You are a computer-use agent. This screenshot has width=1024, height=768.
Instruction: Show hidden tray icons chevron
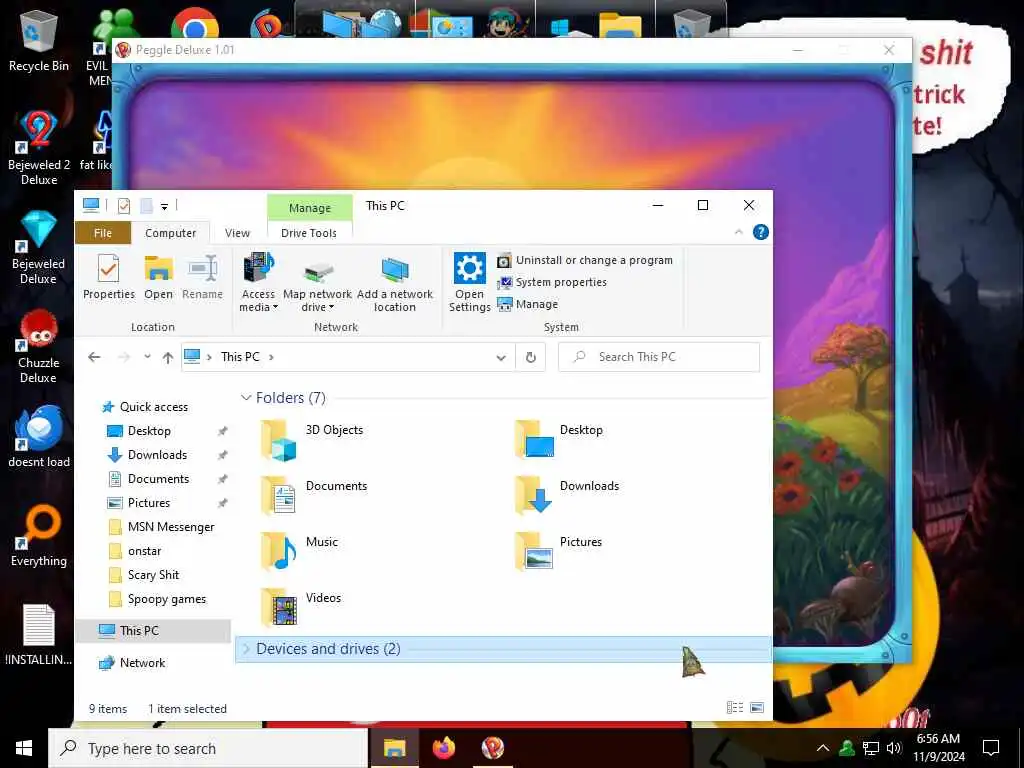click(x=823, y=748)
